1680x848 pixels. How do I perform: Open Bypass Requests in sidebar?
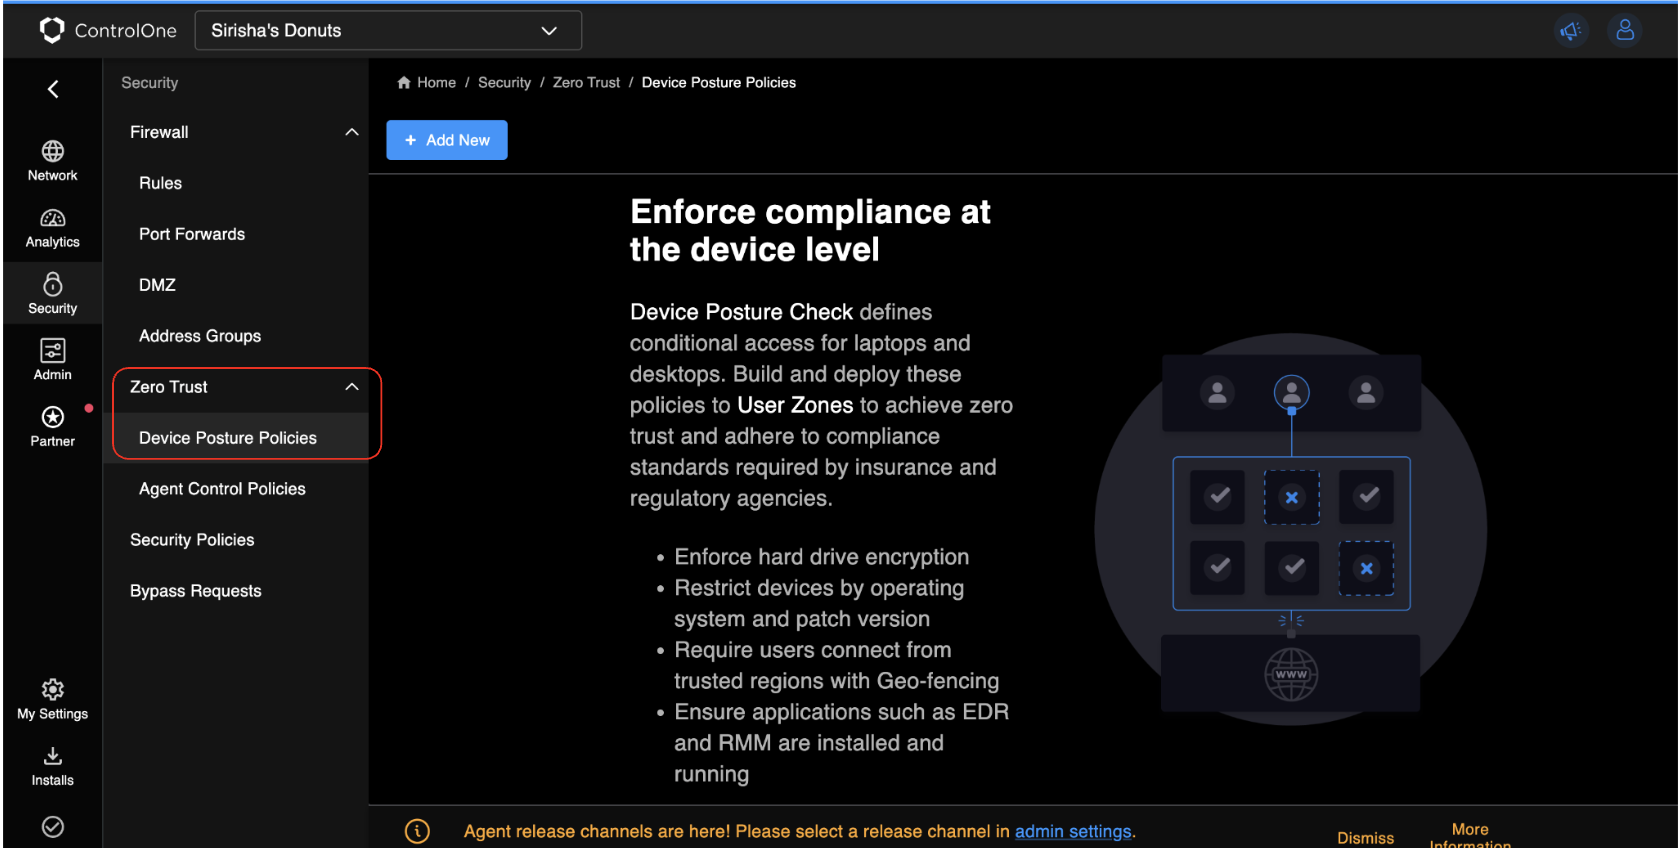tap(195, 591)
